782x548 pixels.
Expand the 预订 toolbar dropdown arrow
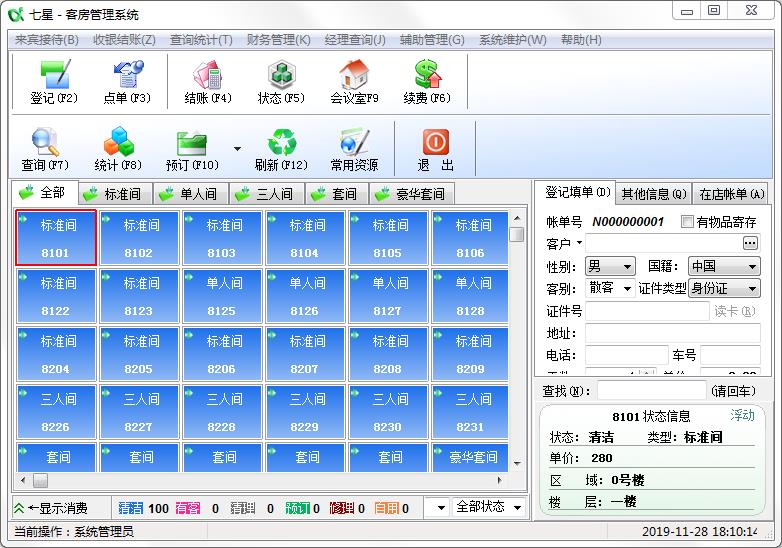237,149
